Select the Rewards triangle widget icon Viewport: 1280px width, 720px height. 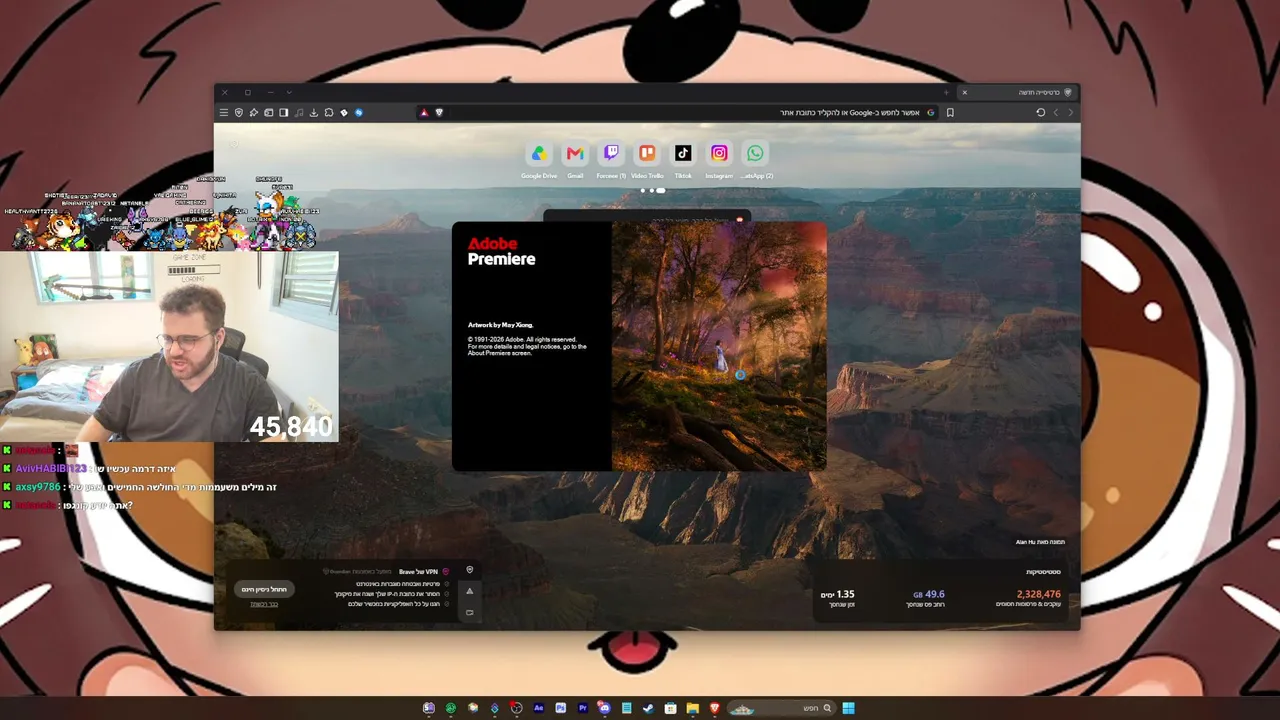click(470, 591)
